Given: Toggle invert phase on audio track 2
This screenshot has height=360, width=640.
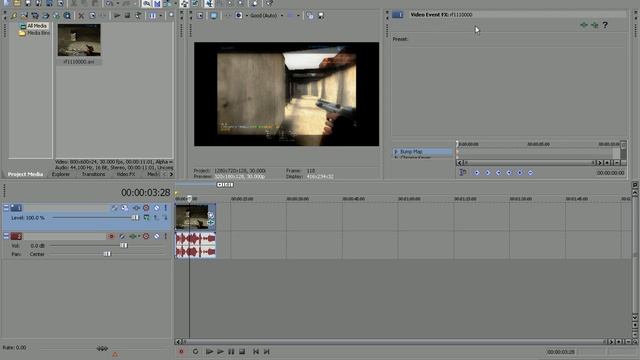Looking at the screenshot, I should click(x=122, y=236).
